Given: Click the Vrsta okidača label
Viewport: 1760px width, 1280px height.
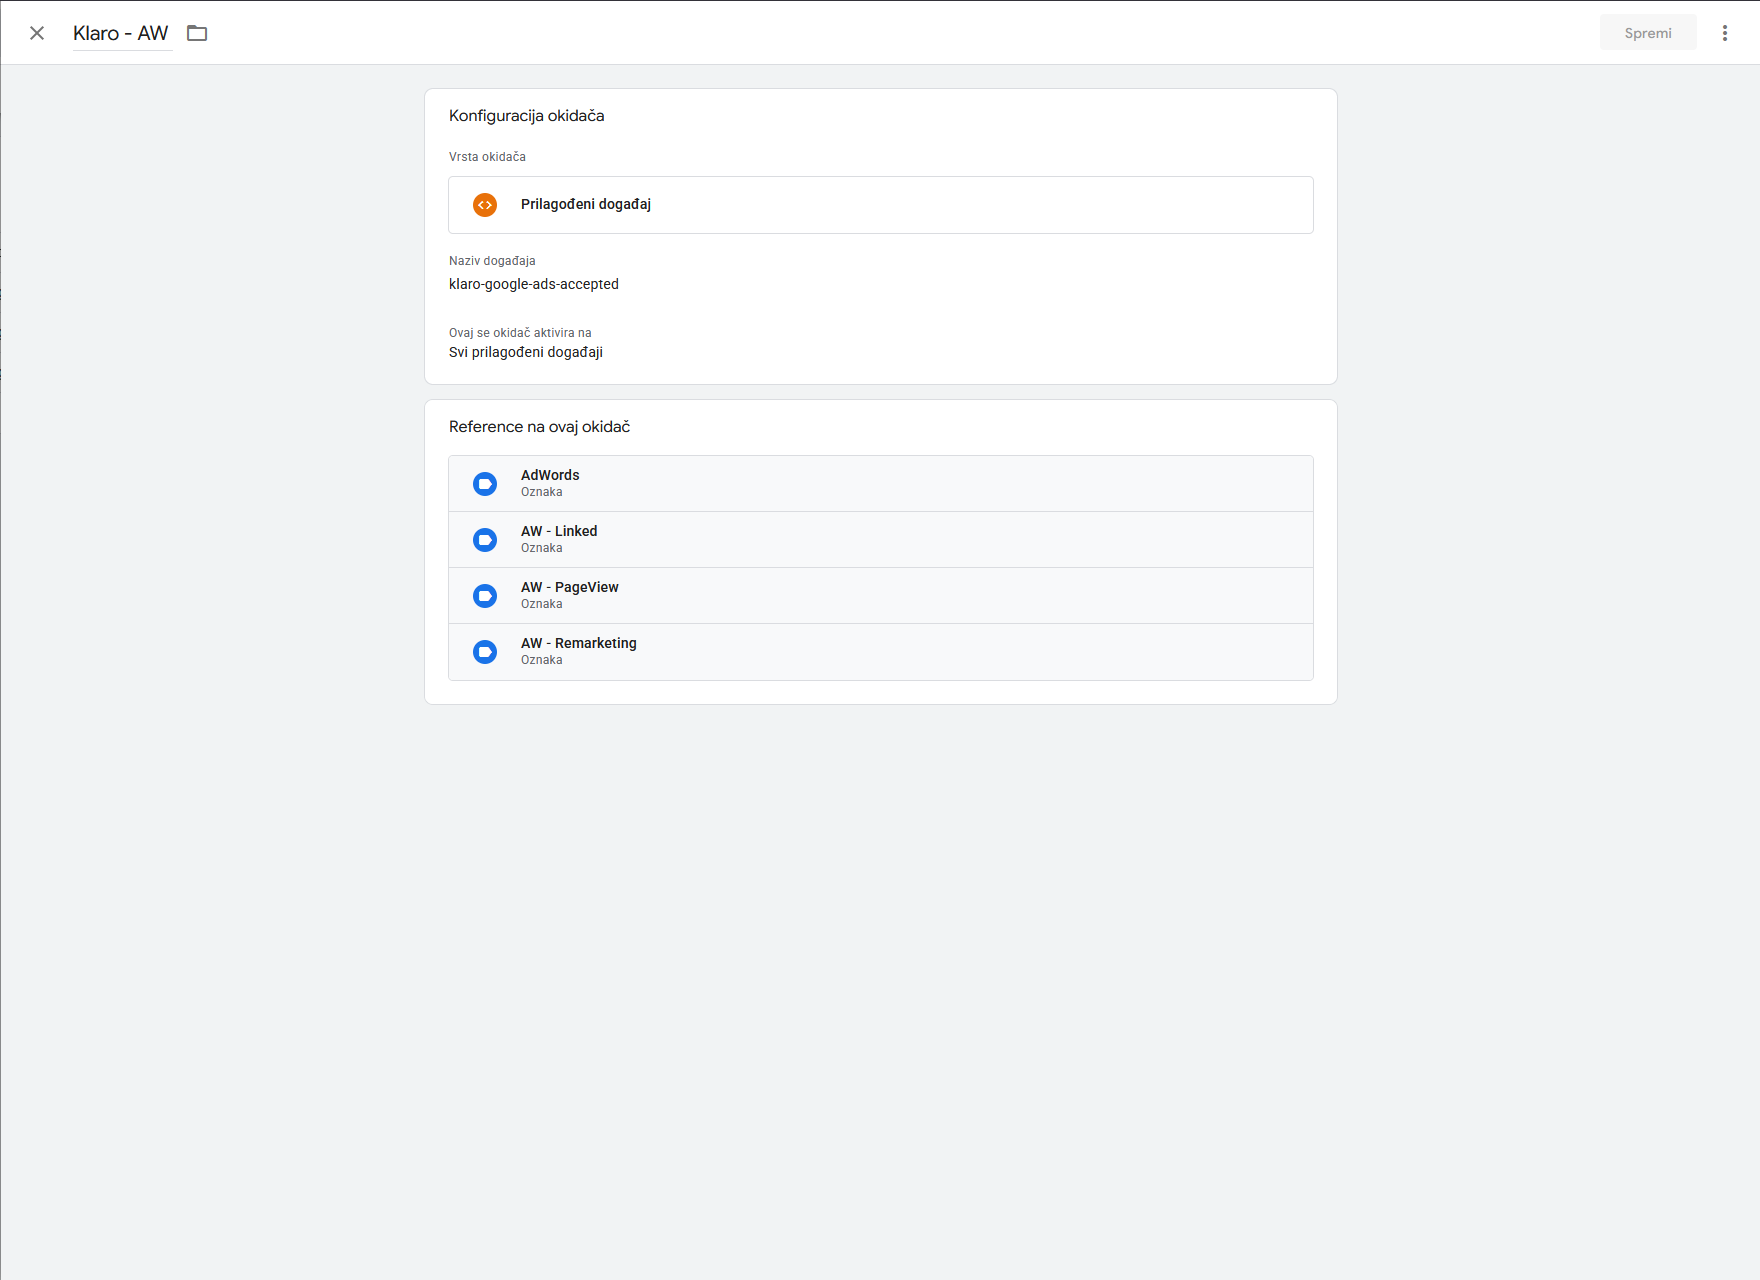Looking at the screenshot, I should coord(487,157).
